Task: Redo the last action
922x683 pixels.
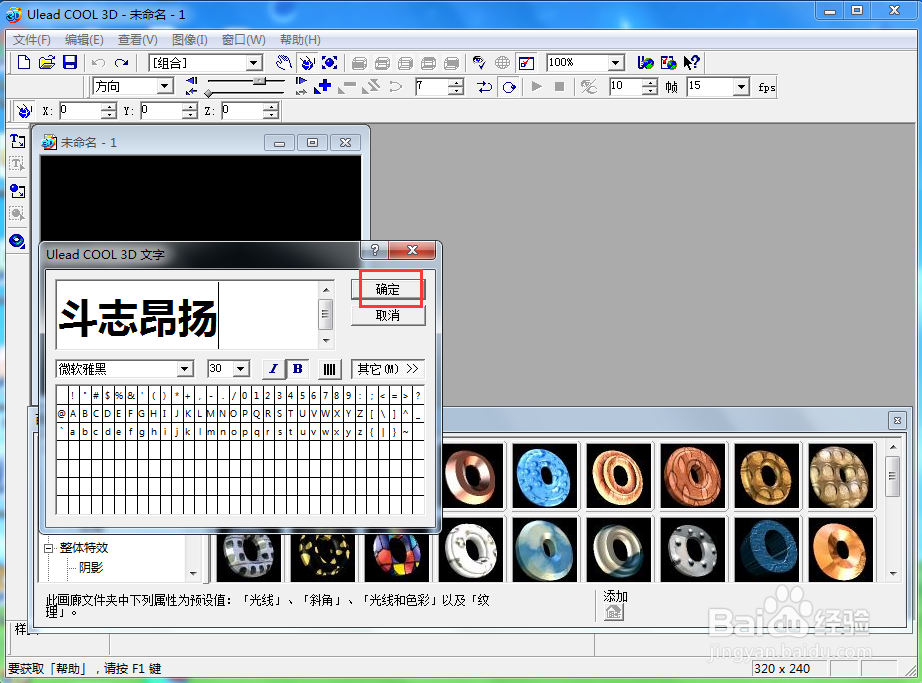Action: pos(122,62)
